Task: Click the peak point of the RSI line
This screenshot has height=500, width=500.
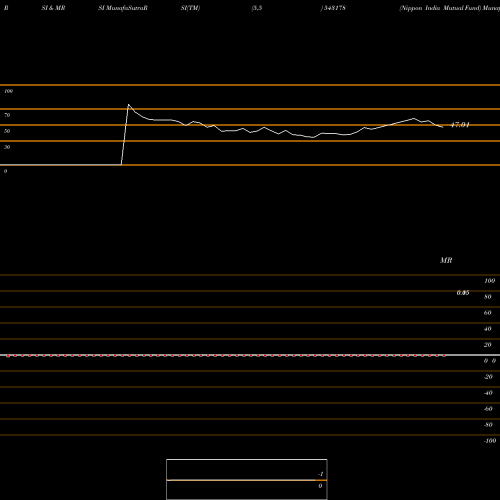Action: (129, 105)
